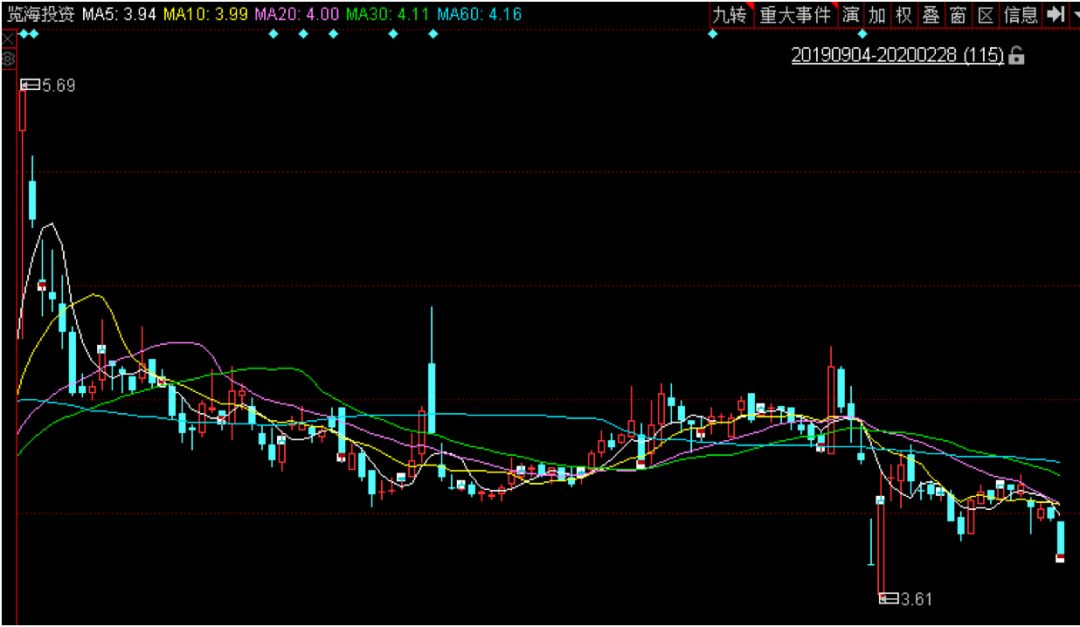
Task: Open the gear settings icon on the chart's left edge
Action: click(8, 59)
